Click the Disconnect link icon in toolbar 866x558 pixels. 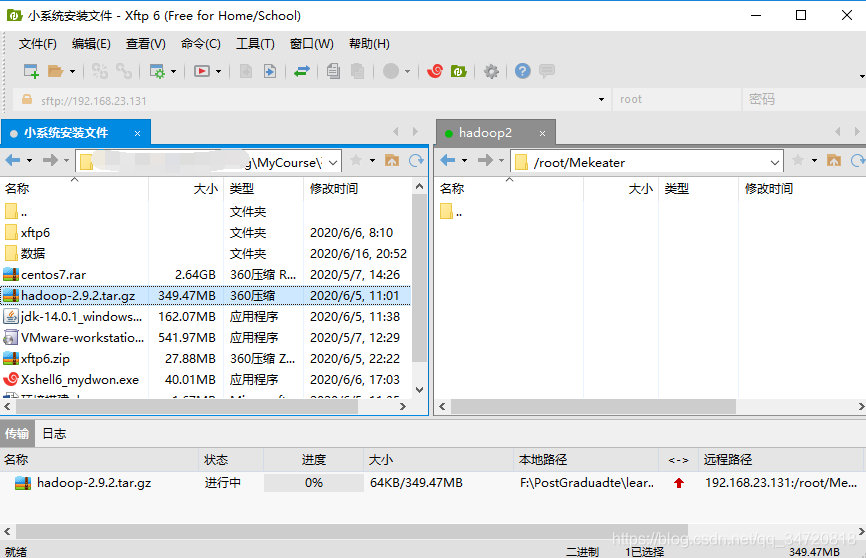pyautogui.click(x=124, y=71)
